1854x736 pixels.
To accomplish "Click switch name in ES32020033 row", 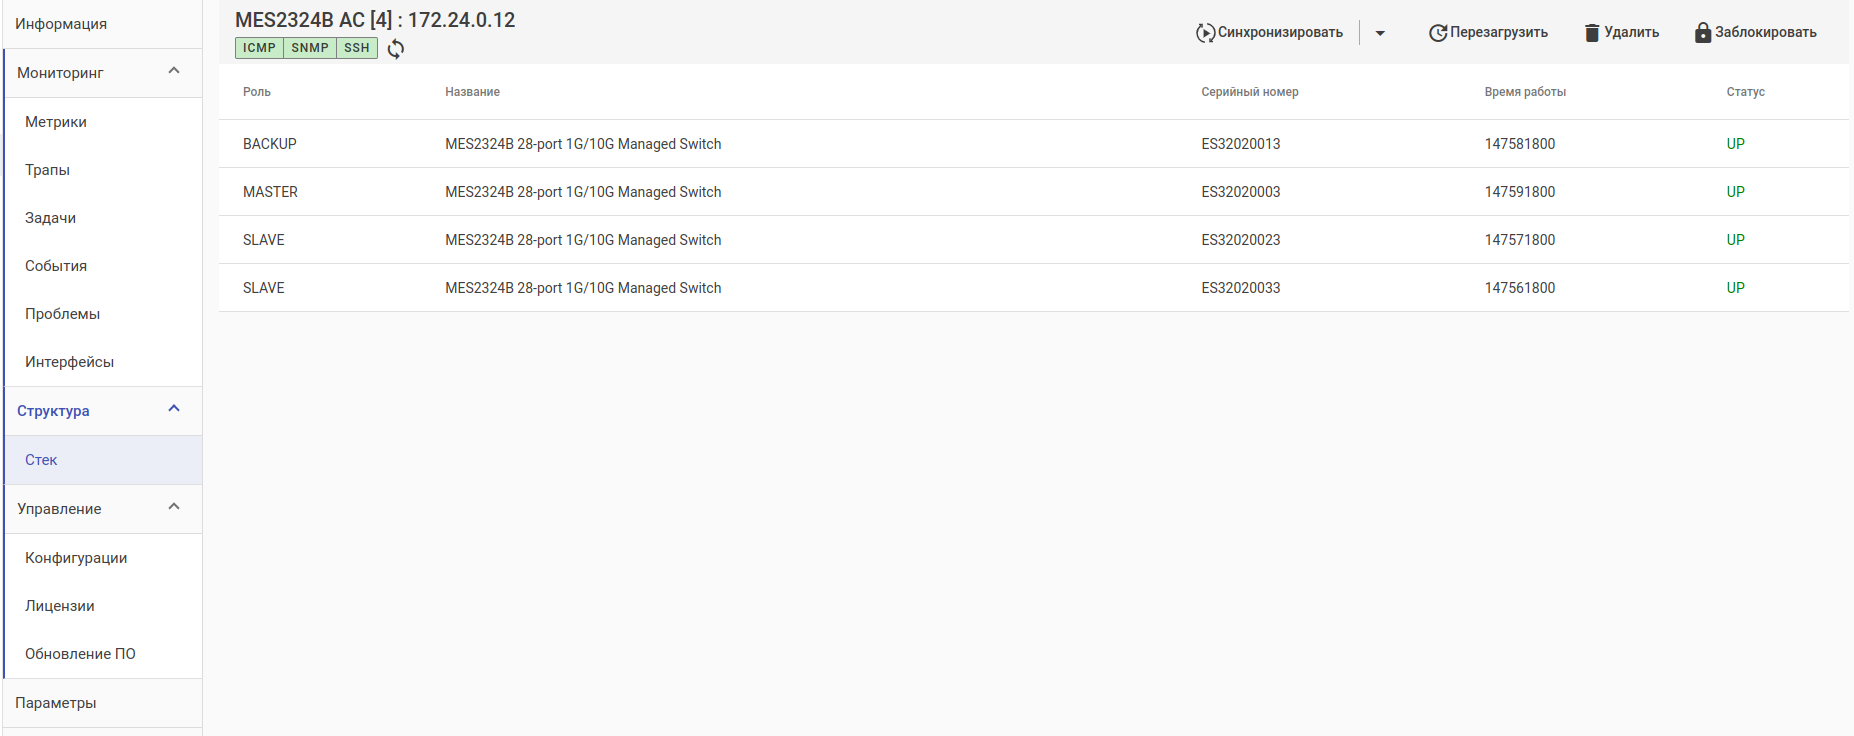I will [583, 288].
